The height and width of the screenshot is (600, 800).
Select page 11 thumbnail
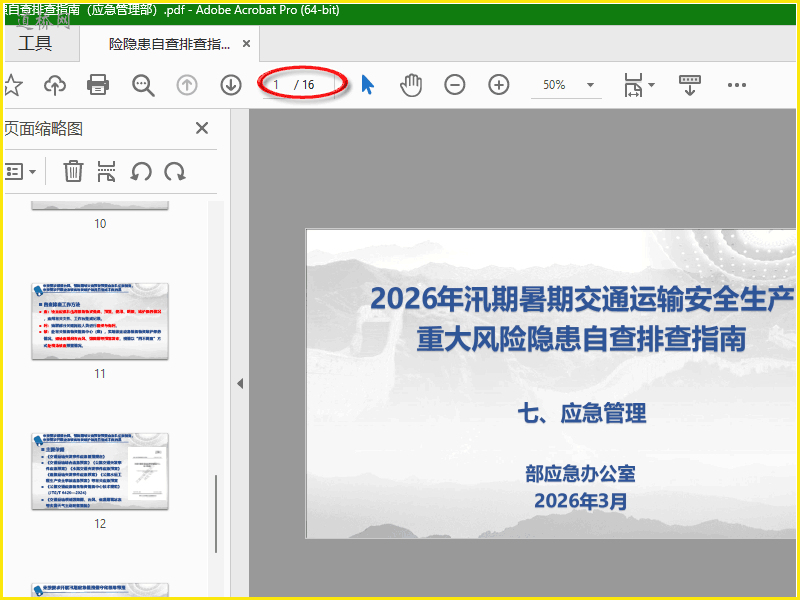point(100,321)
